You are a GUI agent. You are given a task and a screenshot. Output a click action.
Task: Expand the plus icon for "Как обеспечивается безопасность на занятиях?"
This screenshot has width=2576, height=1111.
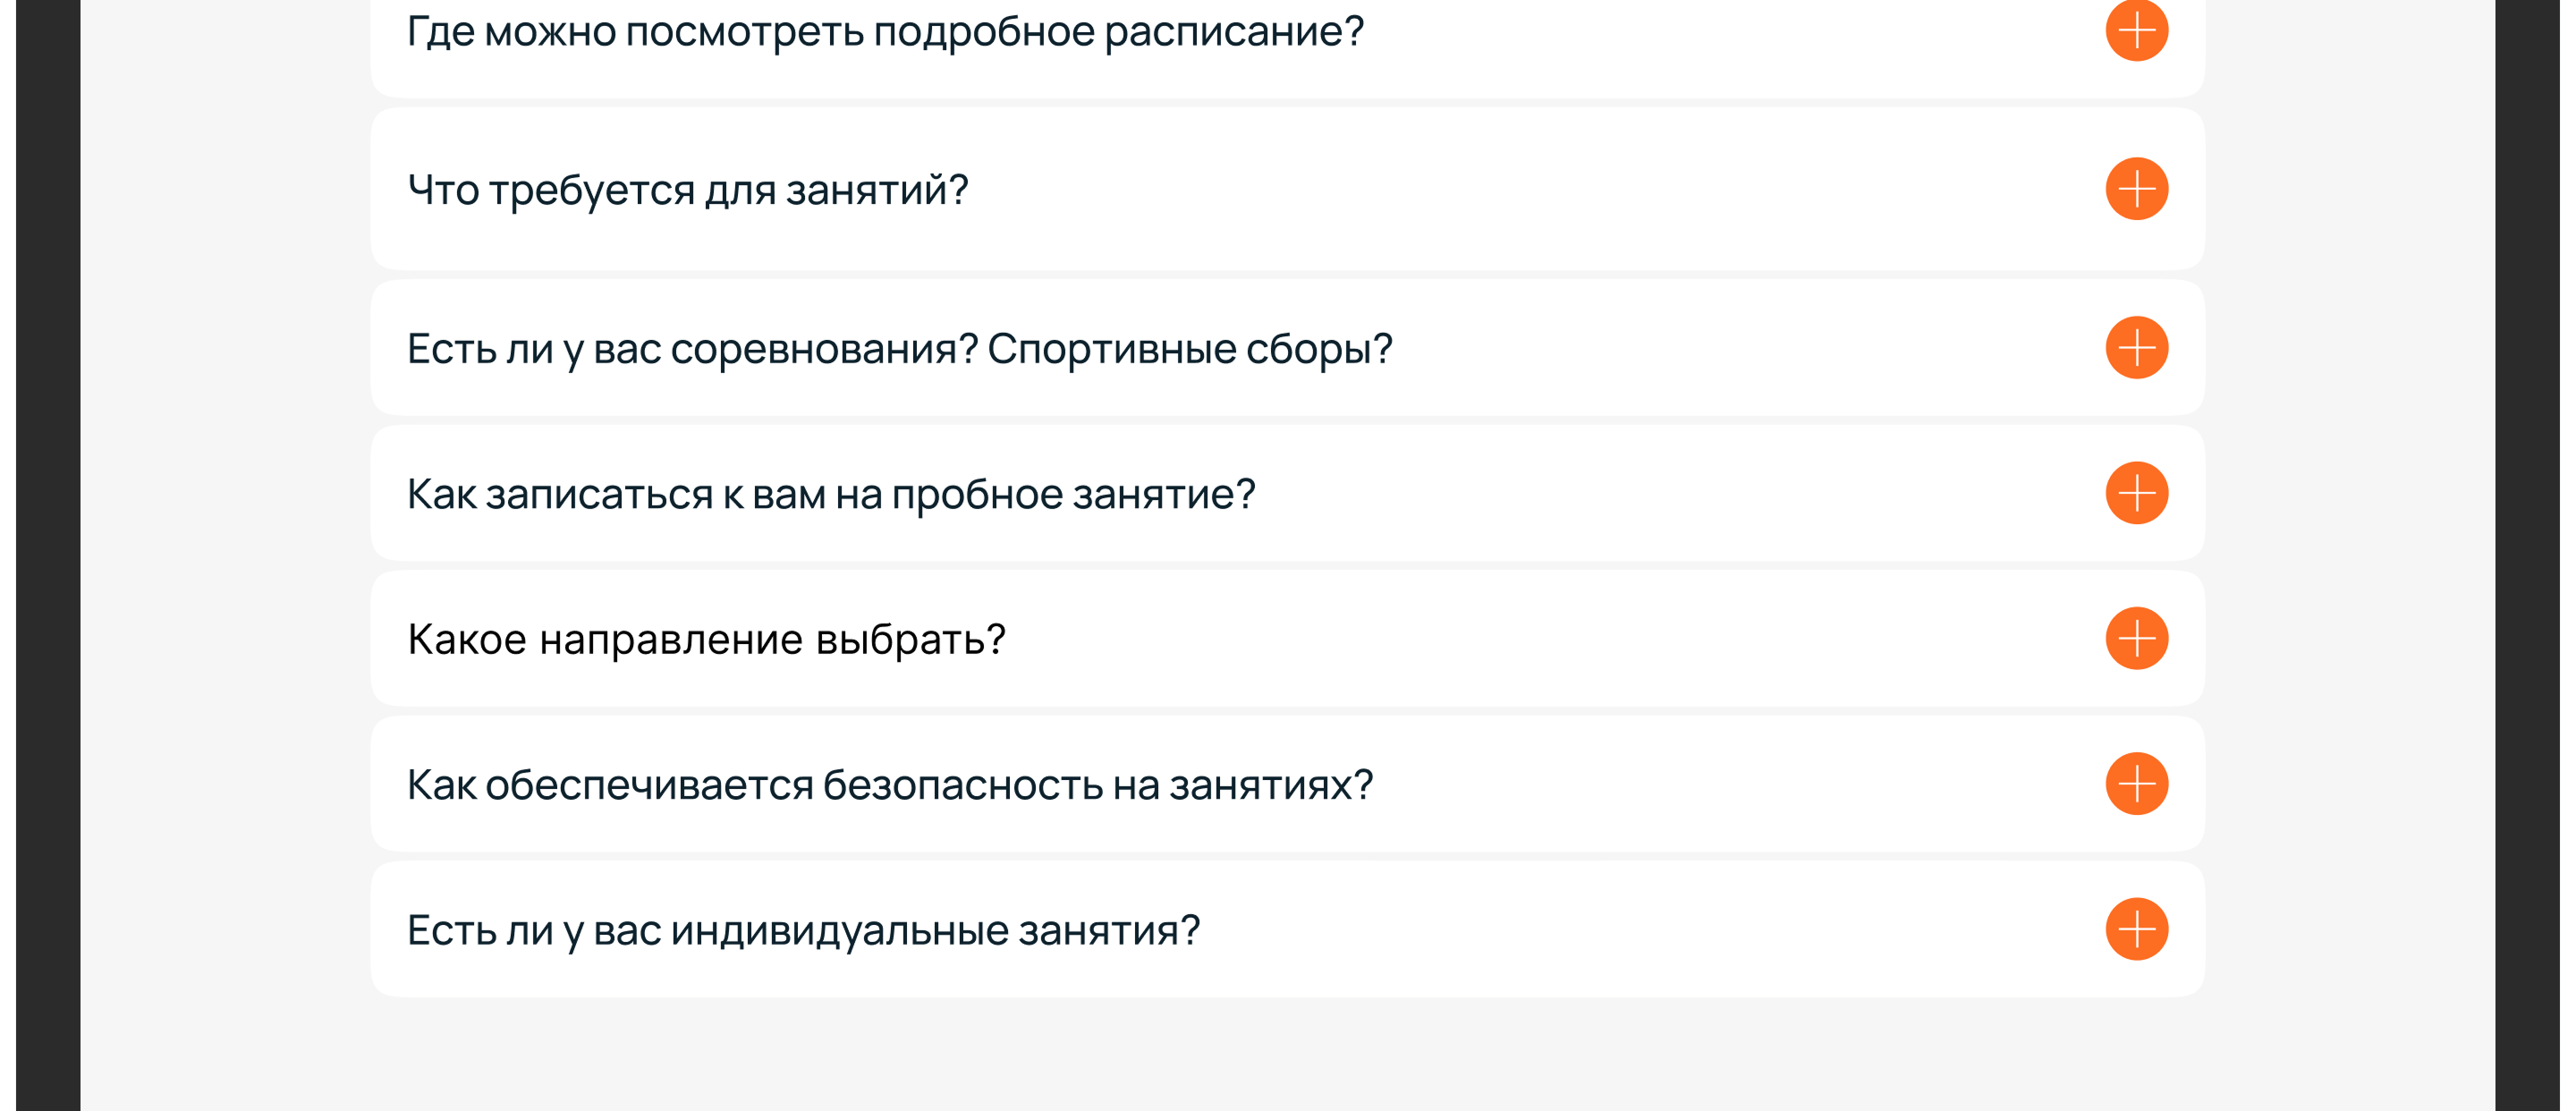point(2136,785)
